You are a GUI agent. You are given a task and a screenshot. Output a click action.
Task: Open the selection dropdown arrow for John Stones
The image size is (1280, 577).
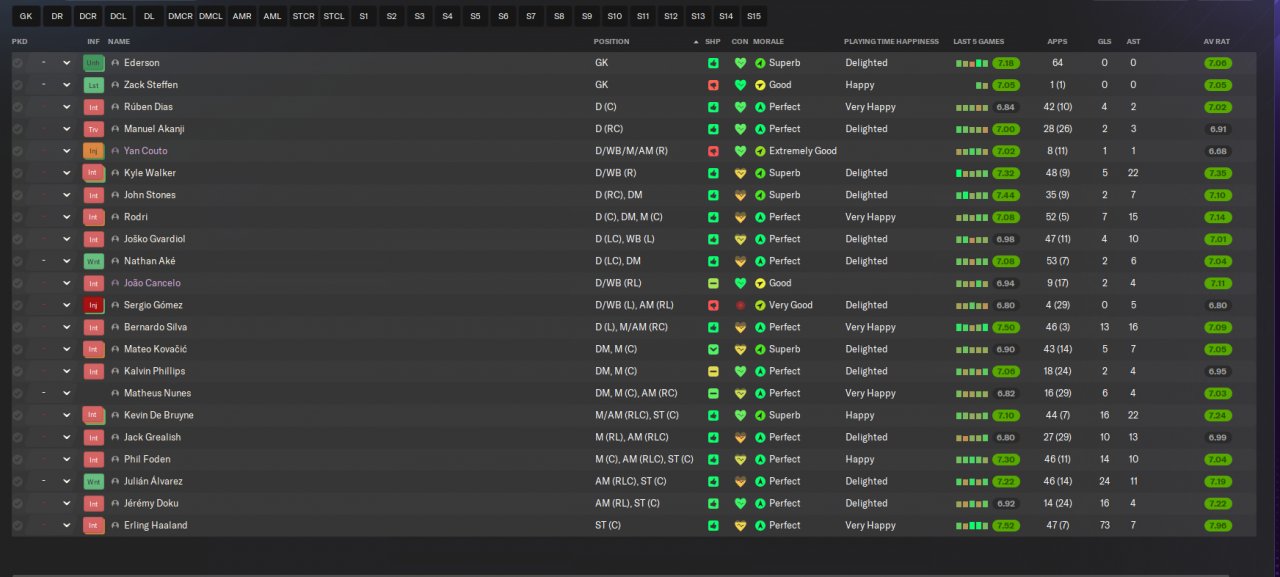pyautogui.click(x=67, y=195)
